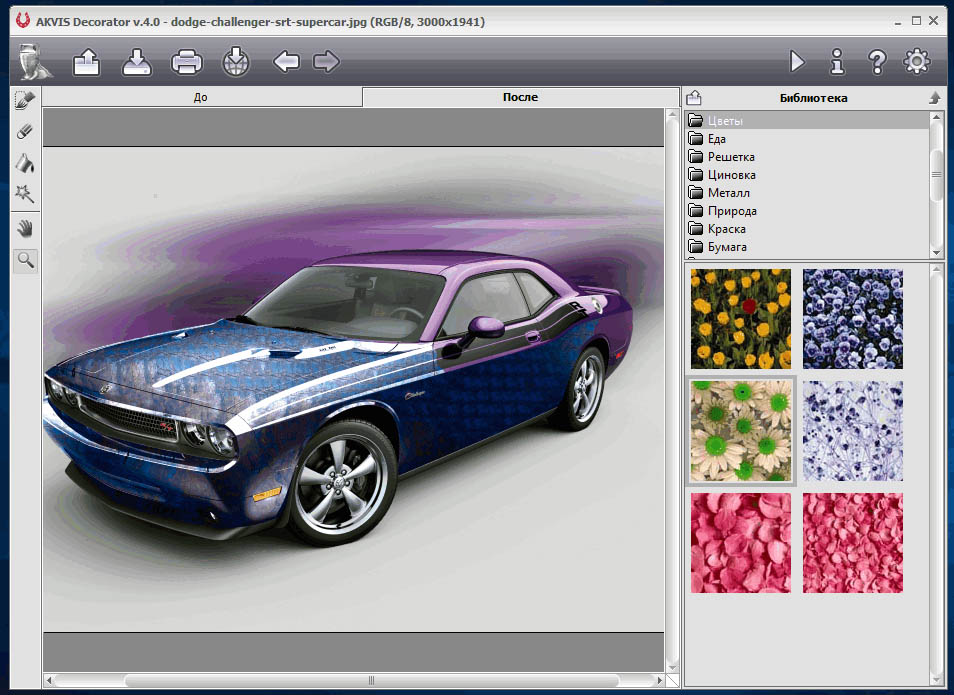
Task: Choose the yellow tulips texture thumbnail
Action: (x=741, y=319)
